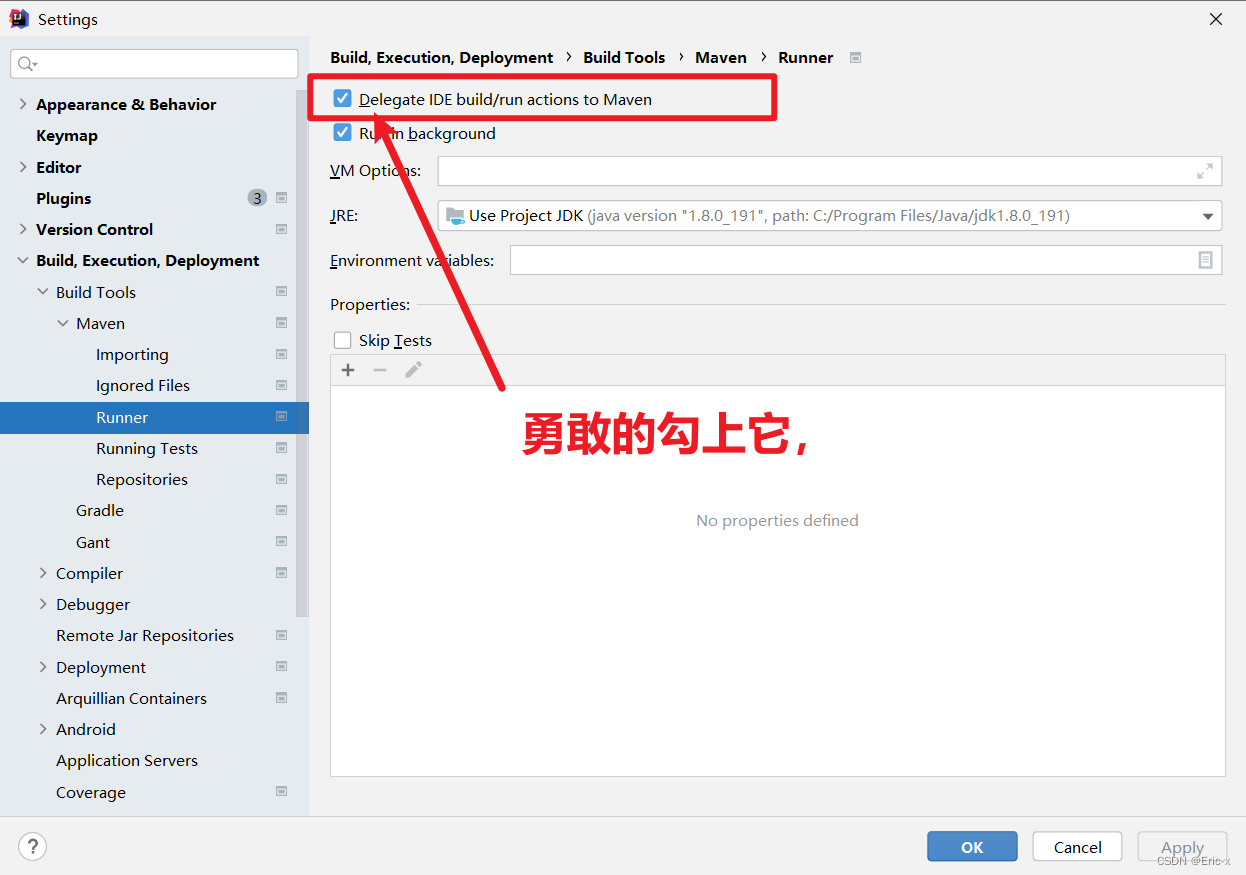The width and height of the screenshot is (1246, 875).
Task: Click Build, Execution, Deployment breadcrumb
Action: tap(442, 58)
